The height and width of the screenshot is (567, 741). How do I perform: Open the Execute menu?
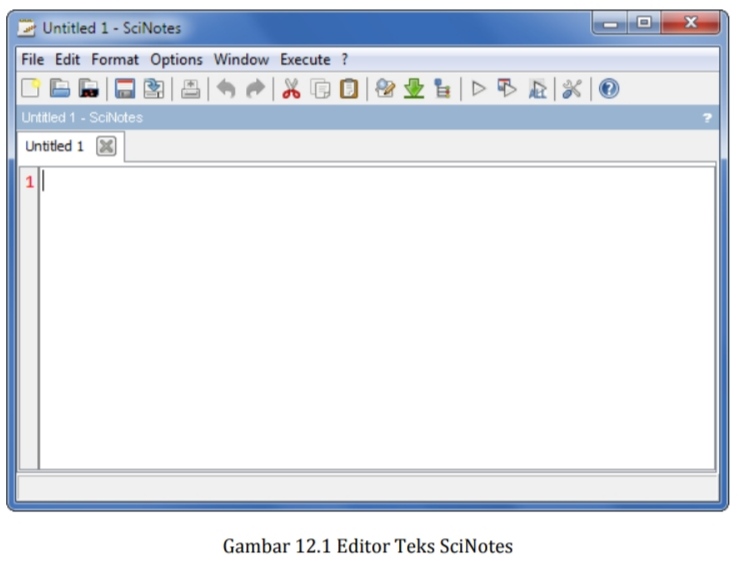click(x=305, y=60)
